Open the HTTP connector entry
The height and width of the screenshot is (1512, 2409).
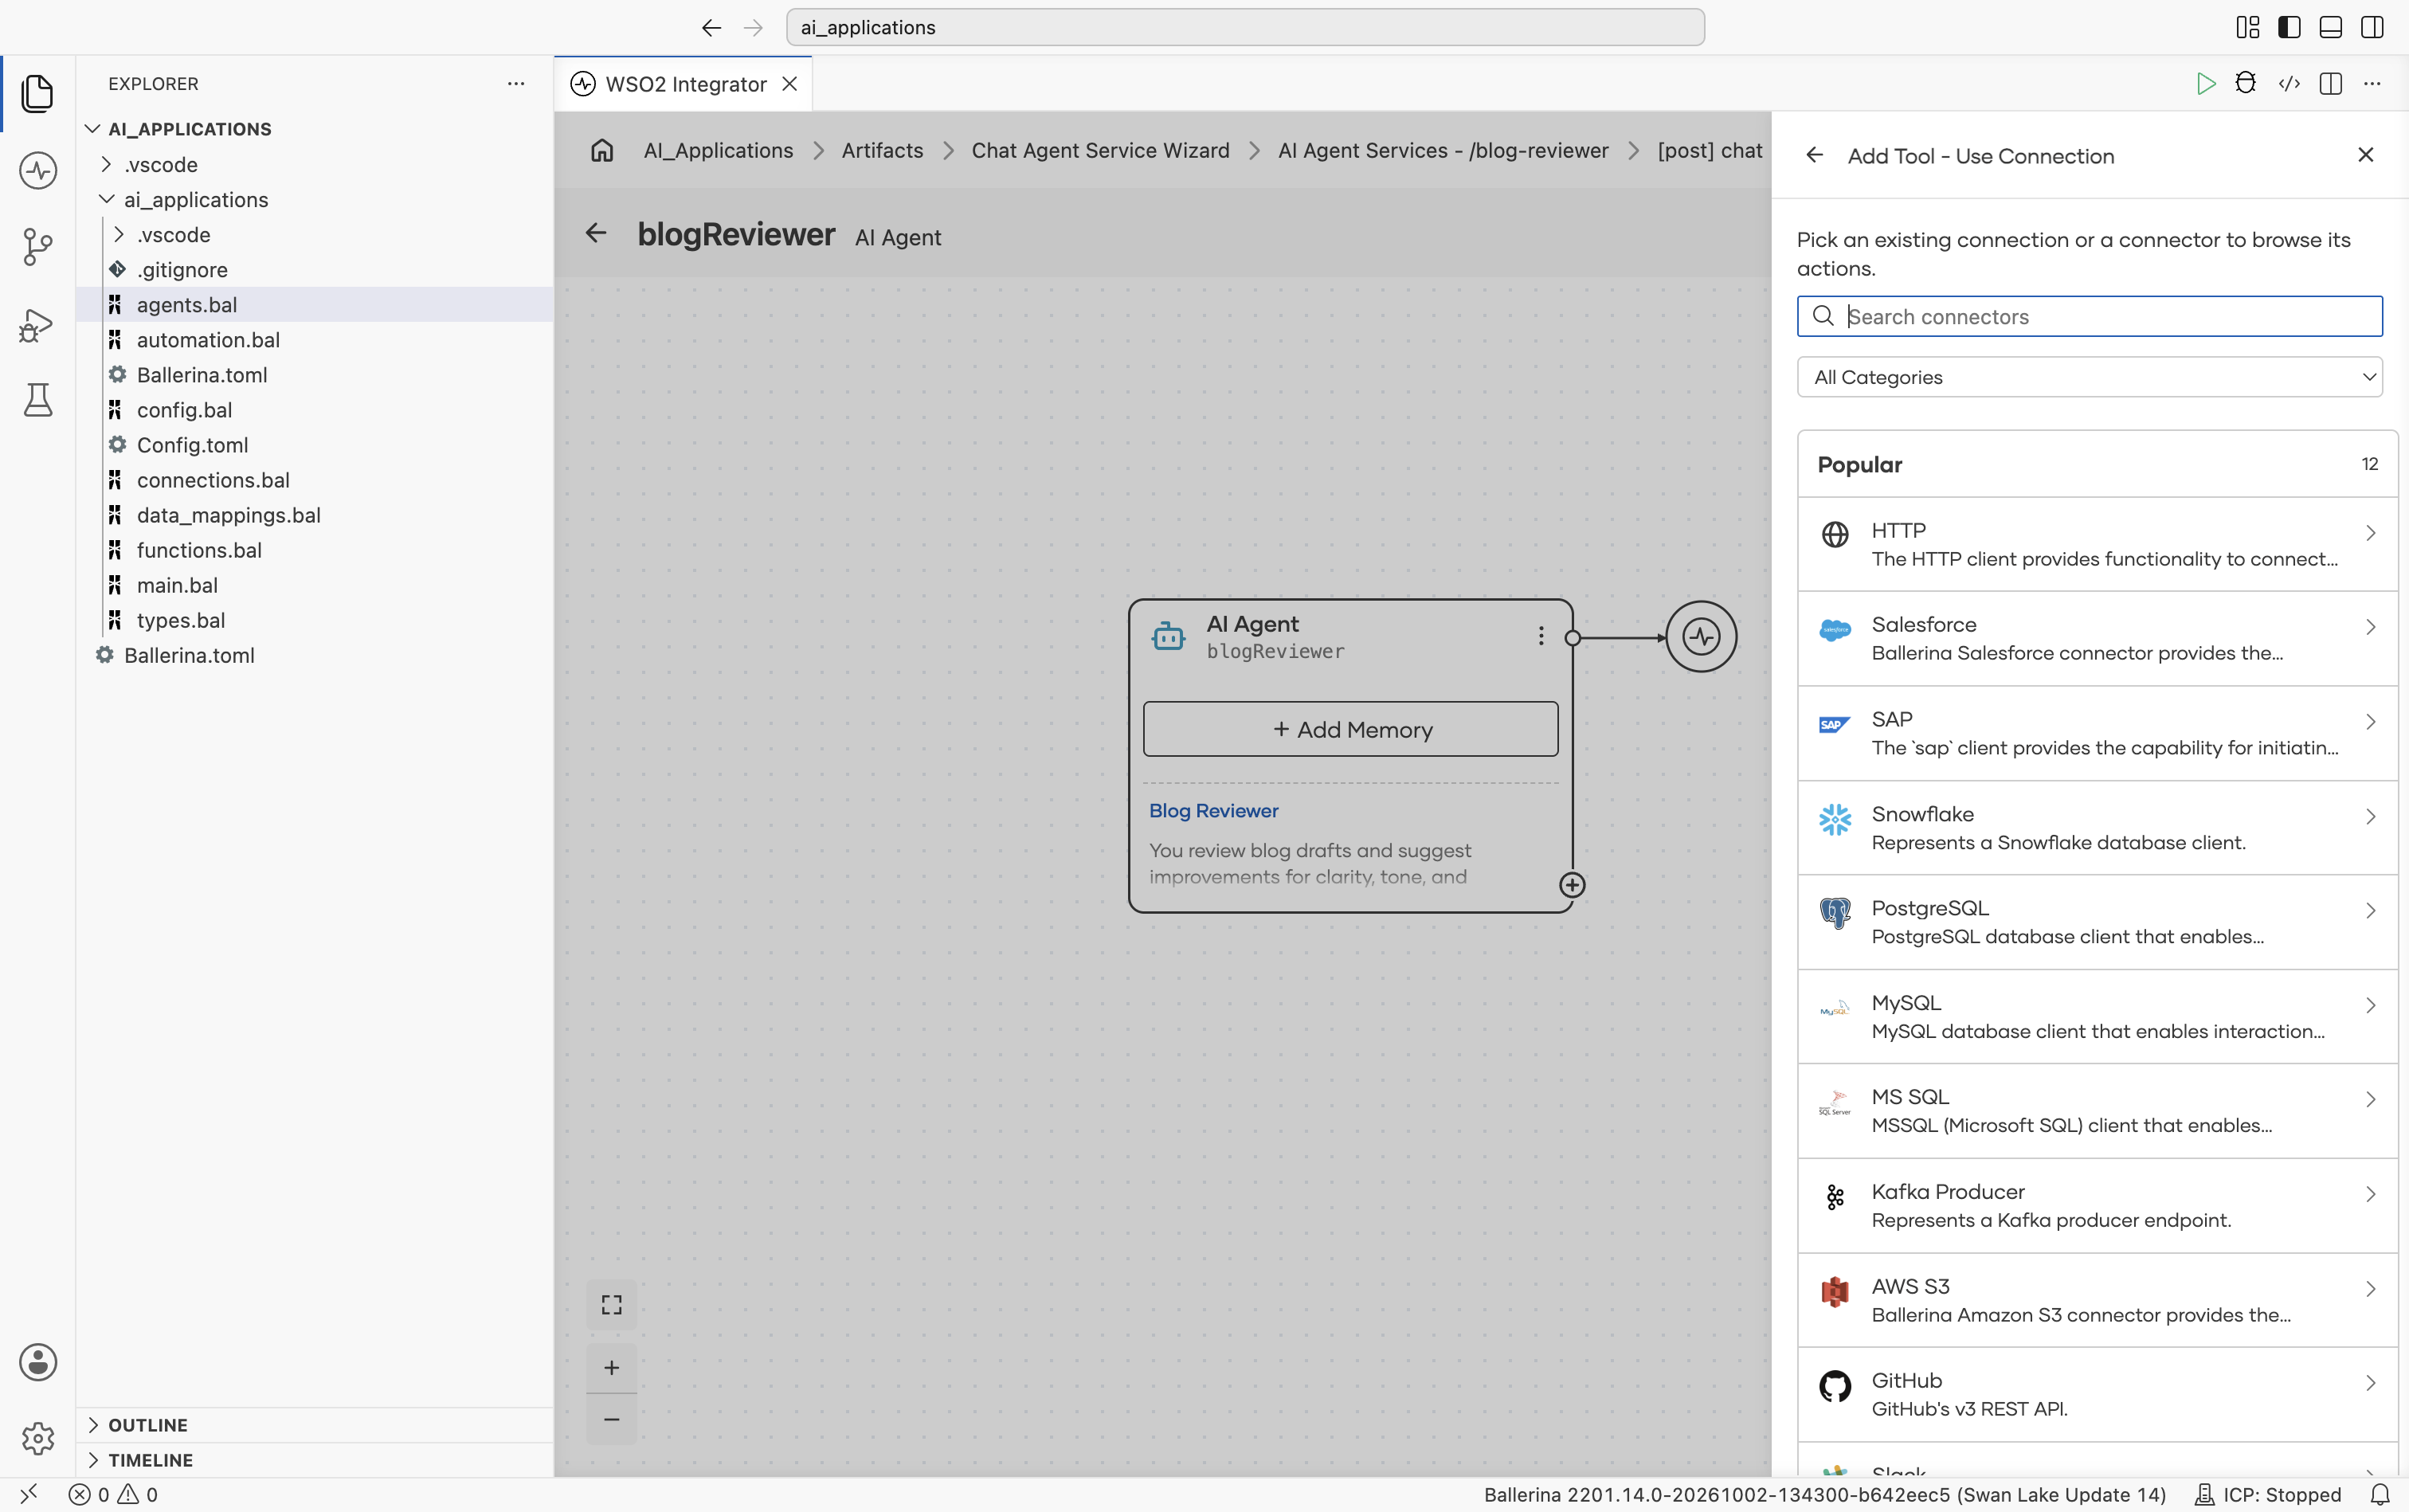pos(2097,544)
